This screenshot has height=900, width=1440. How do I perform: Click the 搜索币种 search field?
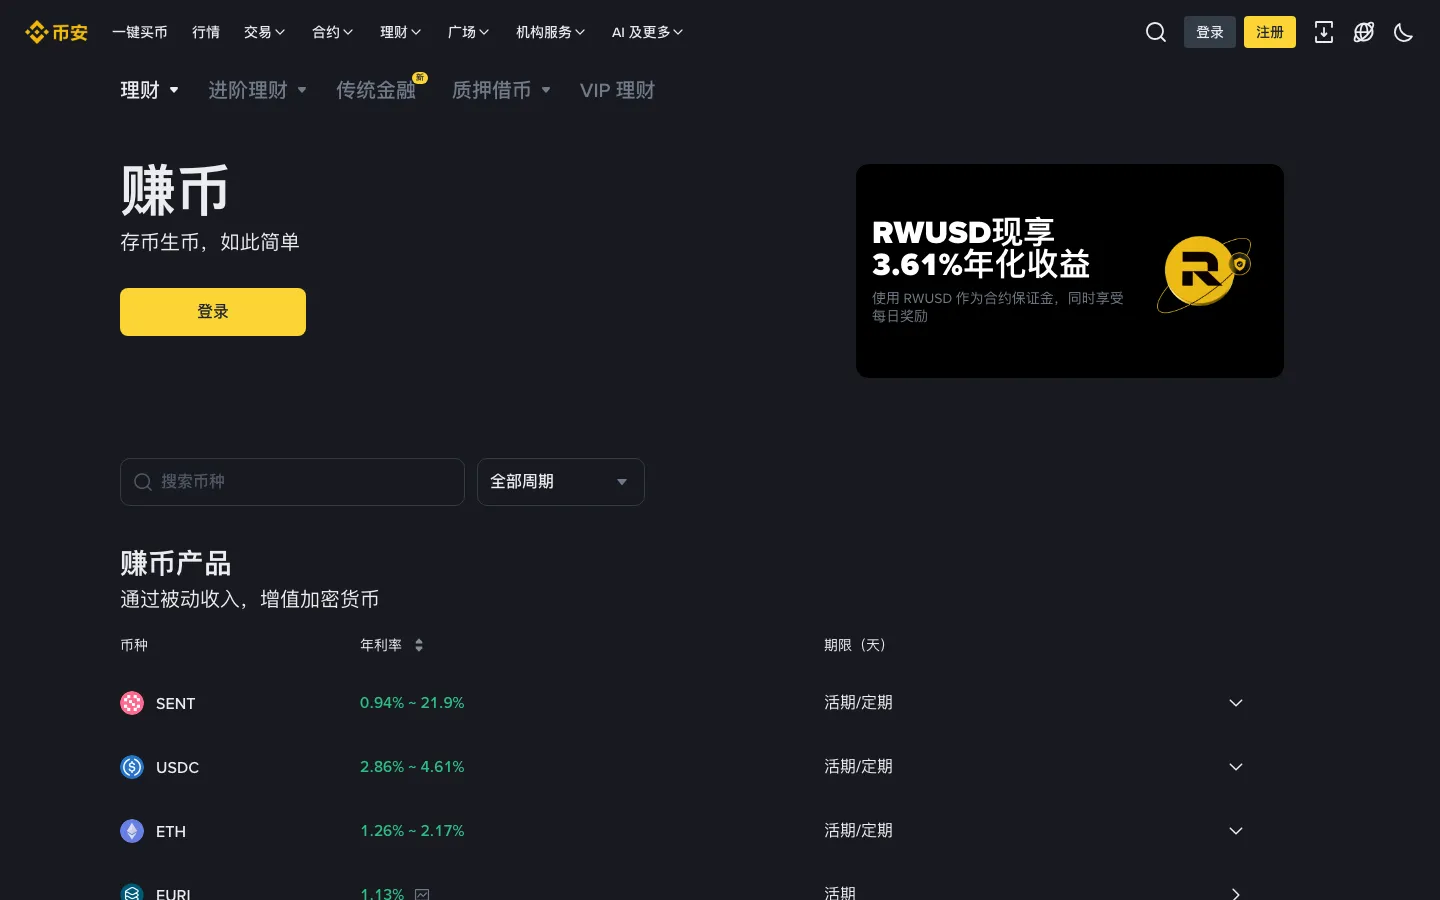tap(292, 482)
